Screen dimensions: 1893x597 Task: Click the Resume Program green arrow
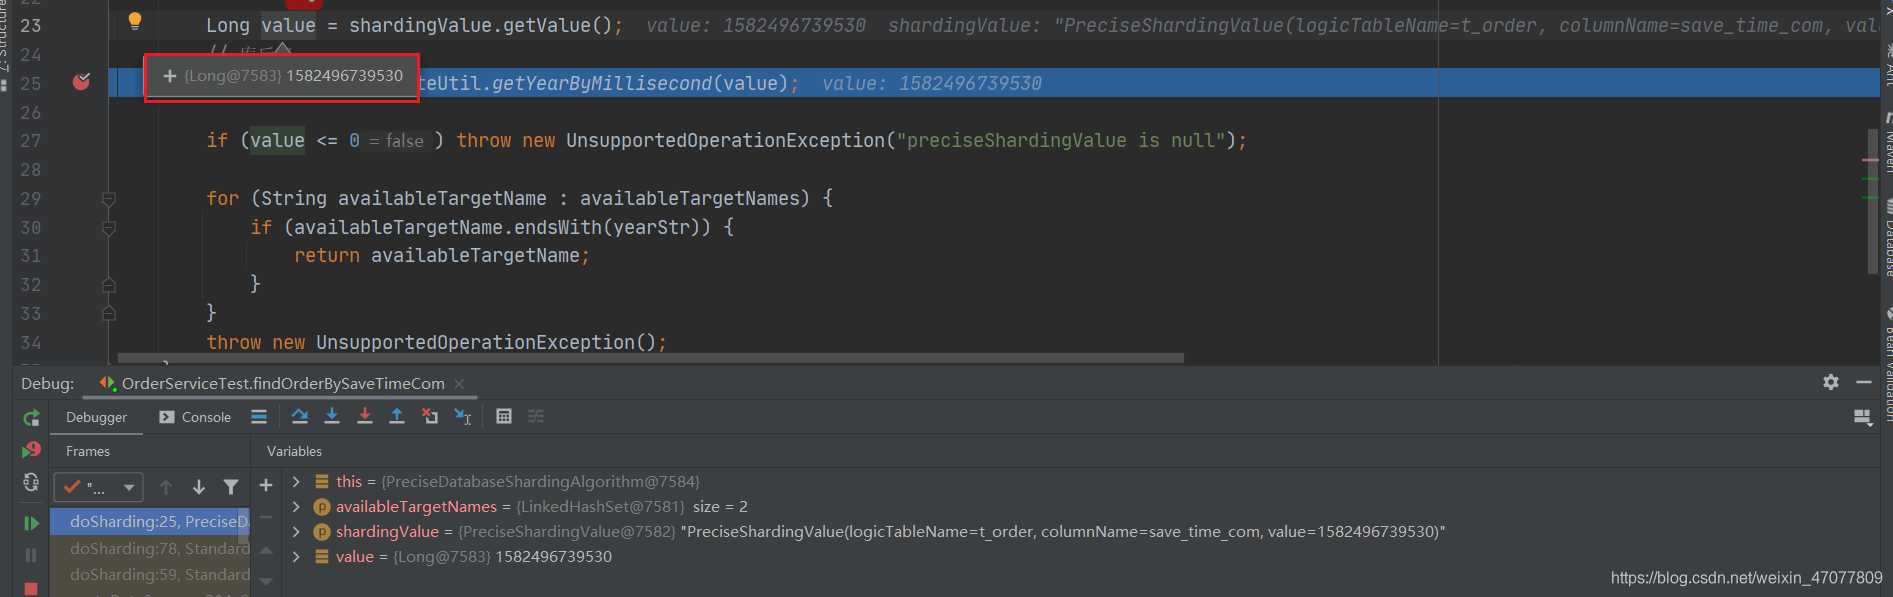click(x=31, y=523)
